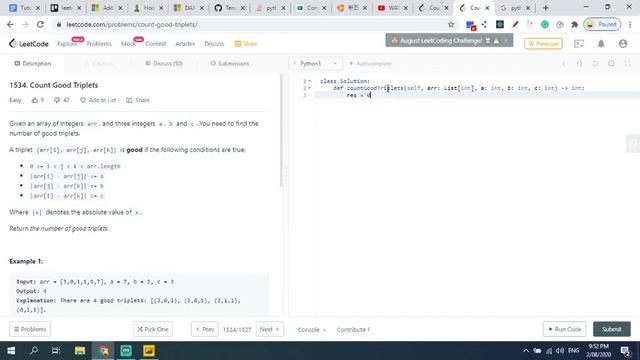Open the Python3 language dropdown
The image size is (640, 360).
[316, 64]
